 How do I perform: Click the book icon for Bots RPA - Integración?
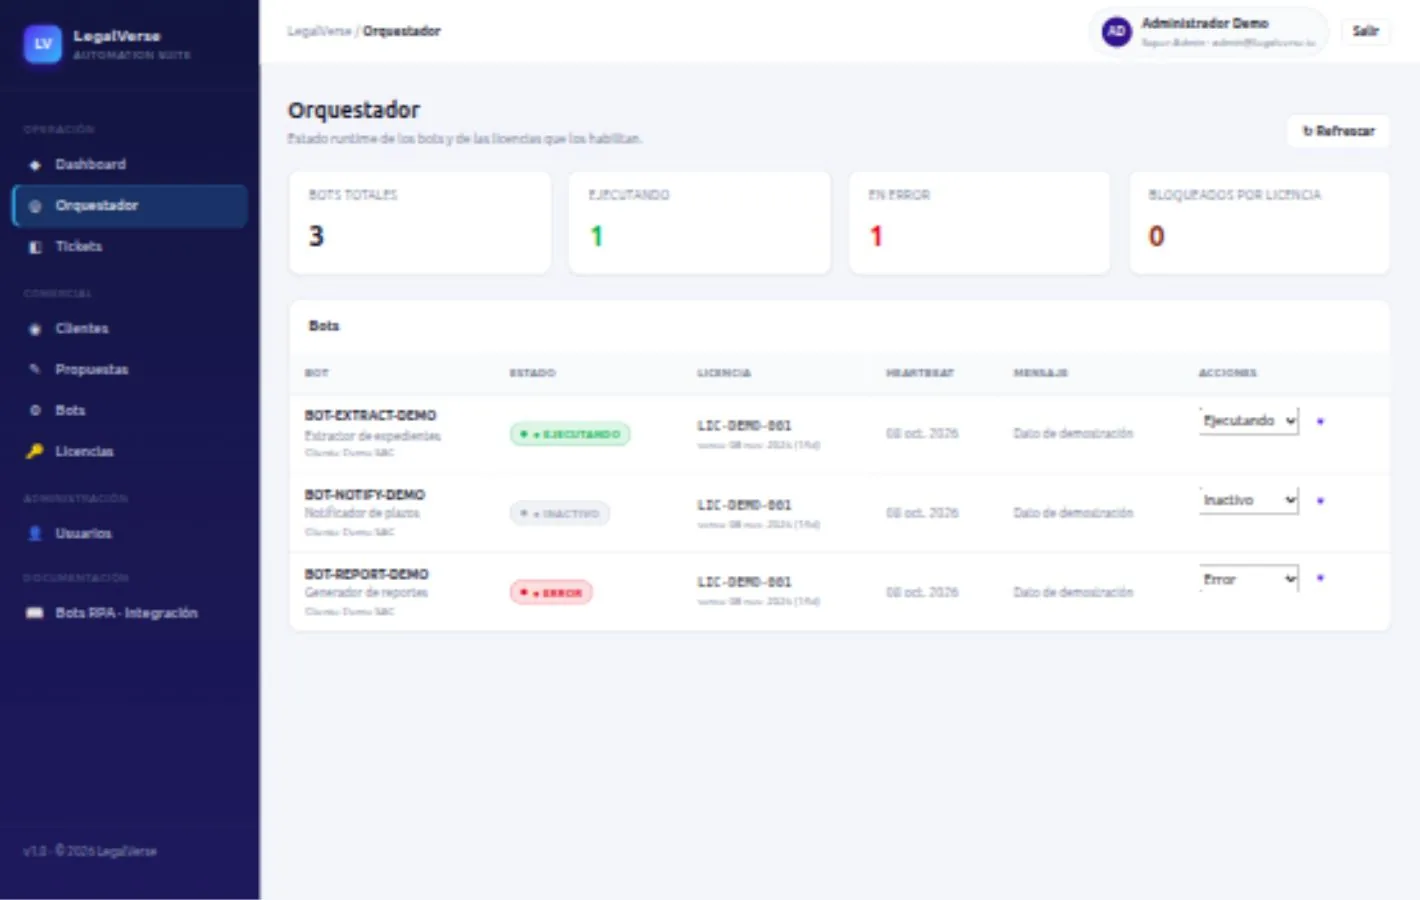tap(35, 613)
